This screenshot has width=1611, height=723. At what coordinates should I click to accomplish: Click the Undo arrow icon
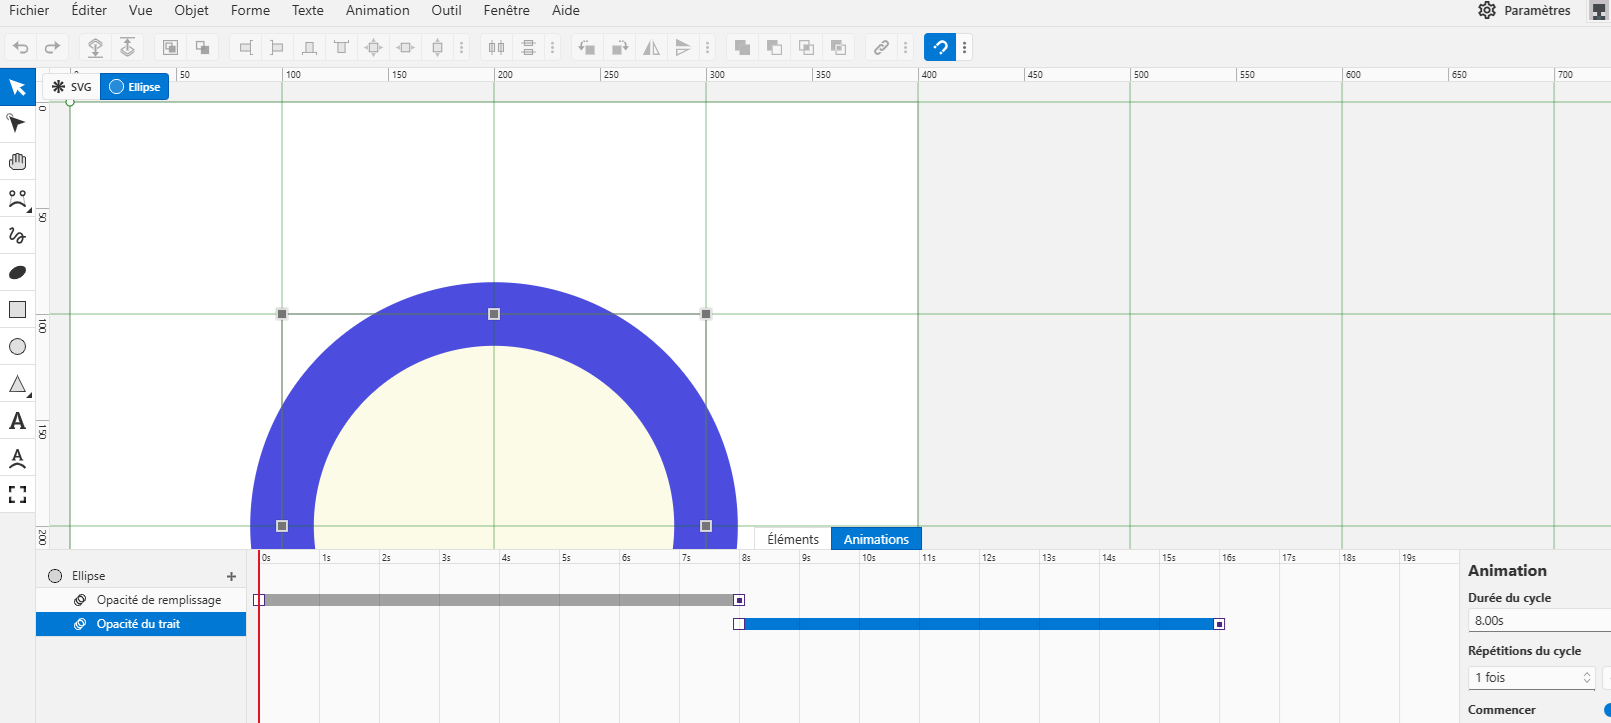(x=20, y=47)
